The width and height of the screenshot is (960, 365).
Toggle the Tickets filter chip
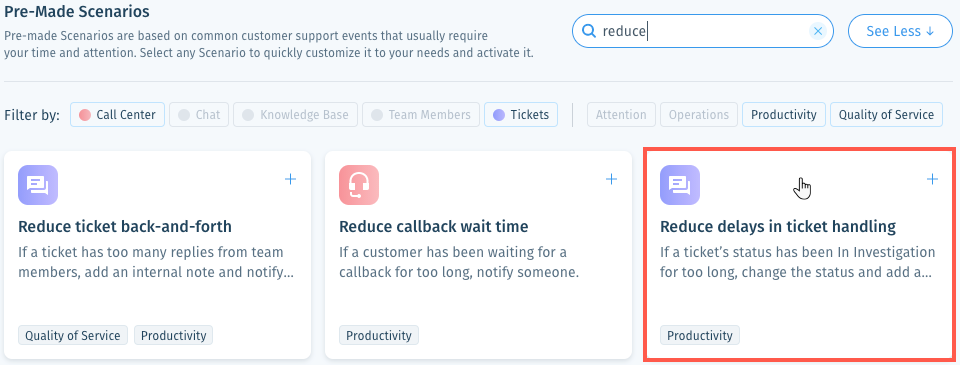tap(521, 115)
